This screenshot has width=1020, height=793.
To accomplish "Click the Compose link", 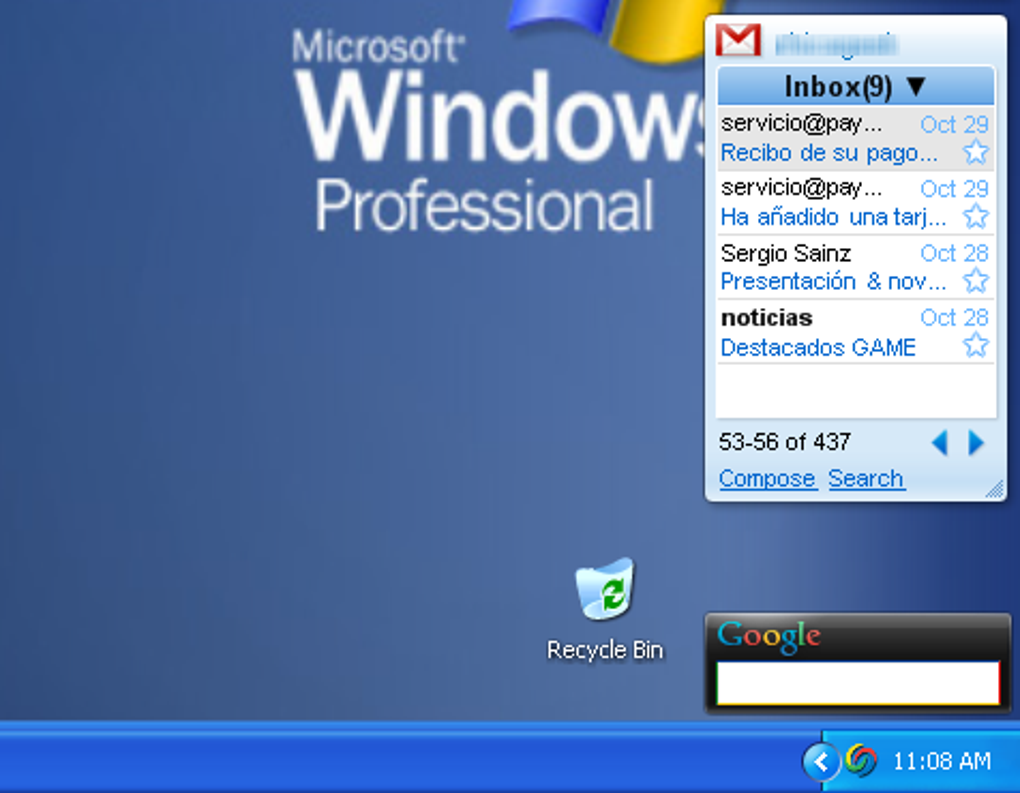I will tap(768, 479).
